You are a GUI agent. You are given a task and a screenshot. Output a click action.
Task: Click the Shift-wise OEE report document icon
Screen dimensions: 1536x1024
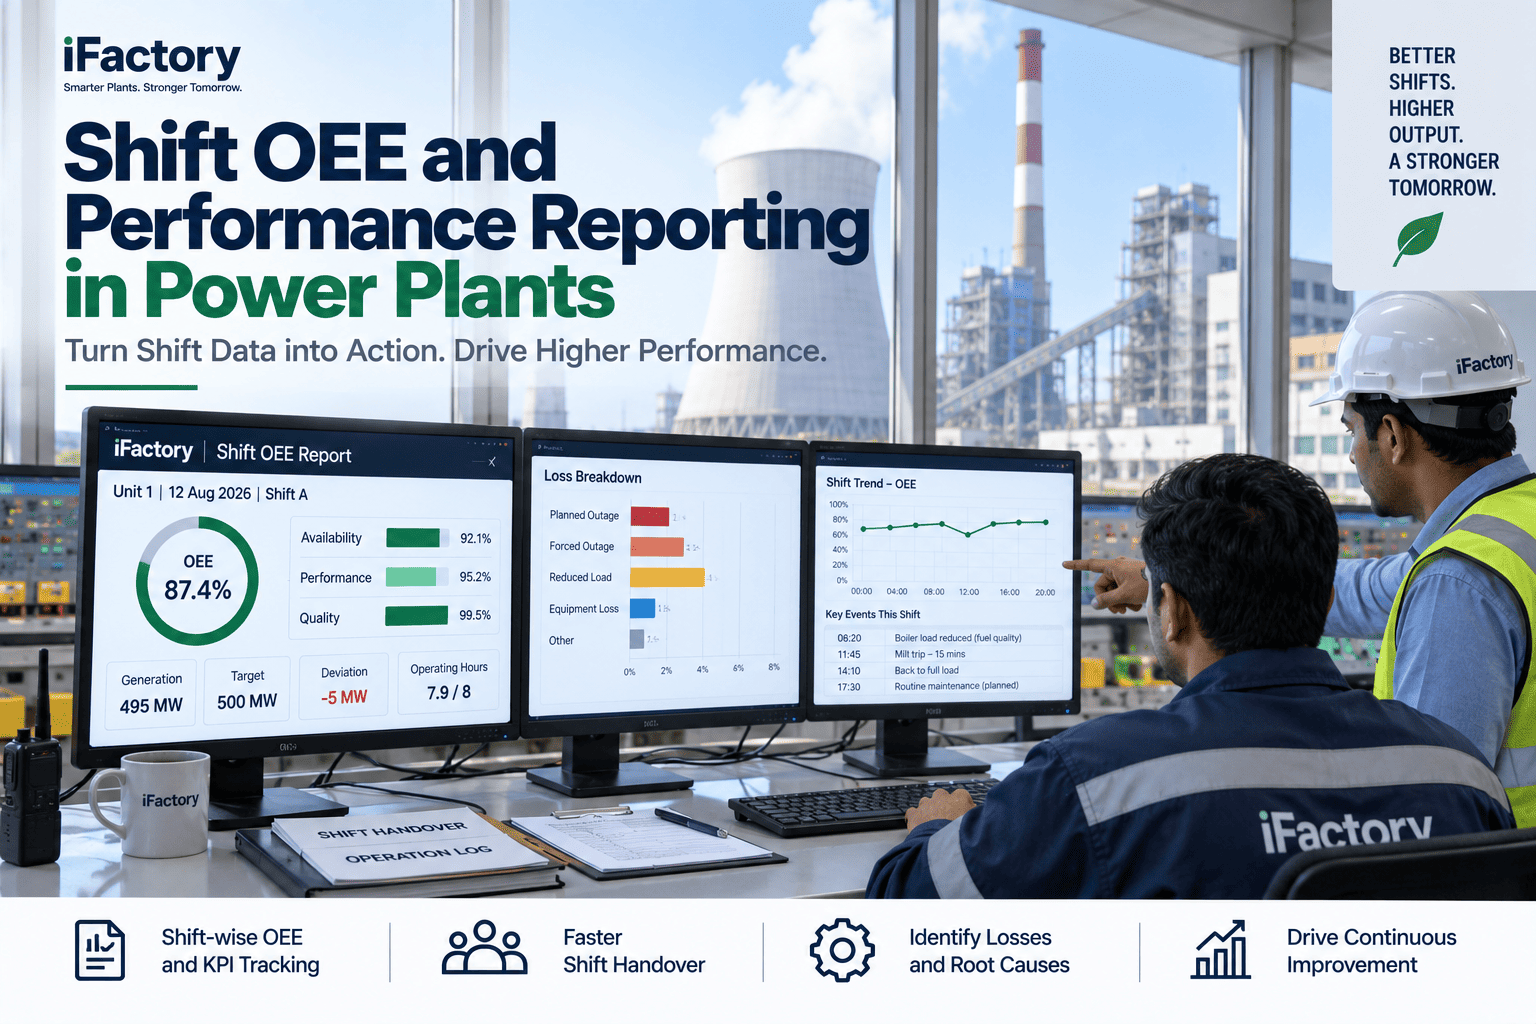coord(100,950)
